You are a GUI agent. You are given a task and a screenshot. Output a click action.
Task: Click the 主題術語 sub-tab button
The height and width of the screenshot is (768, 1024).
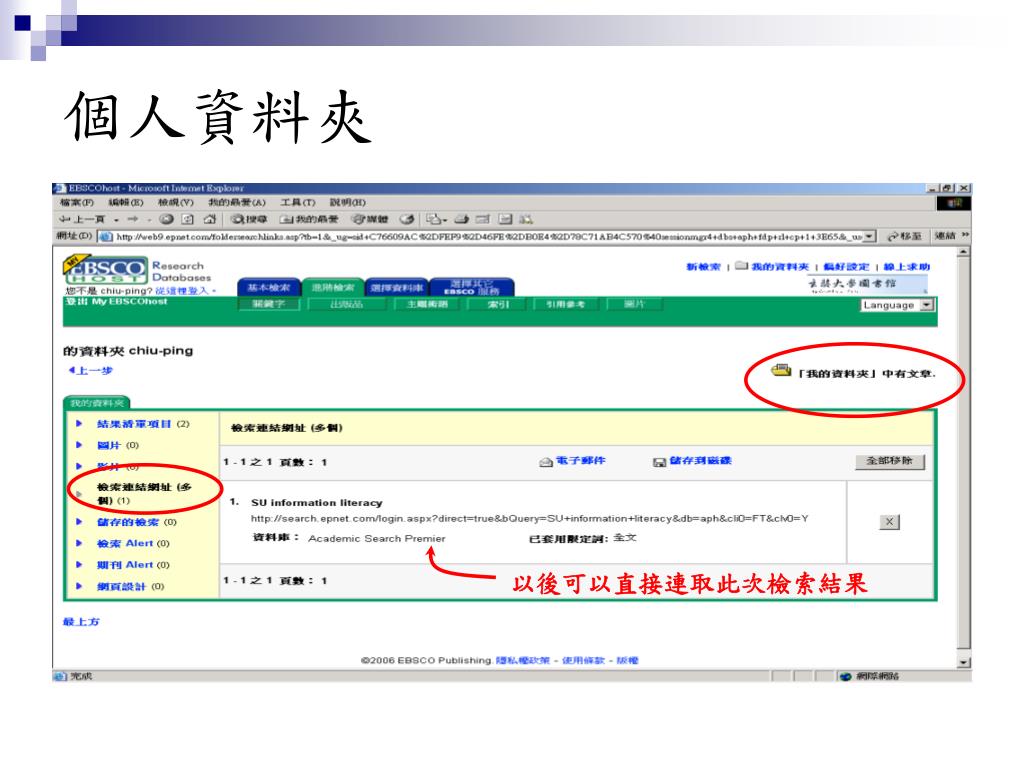tap(428, 304)
